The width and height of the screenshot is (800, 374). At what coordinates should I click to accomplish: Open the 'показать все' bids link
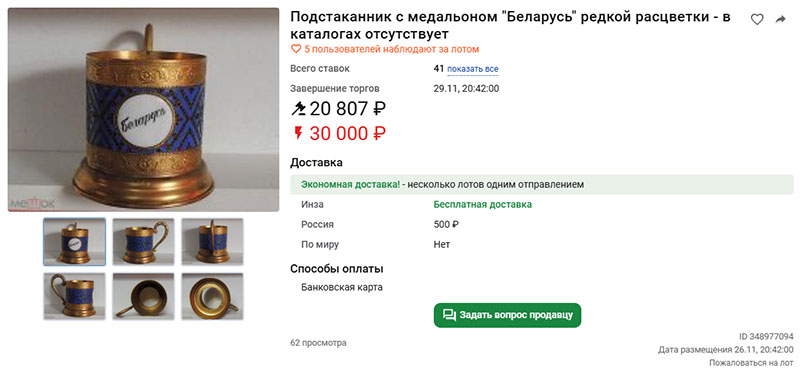coord(473,69)
